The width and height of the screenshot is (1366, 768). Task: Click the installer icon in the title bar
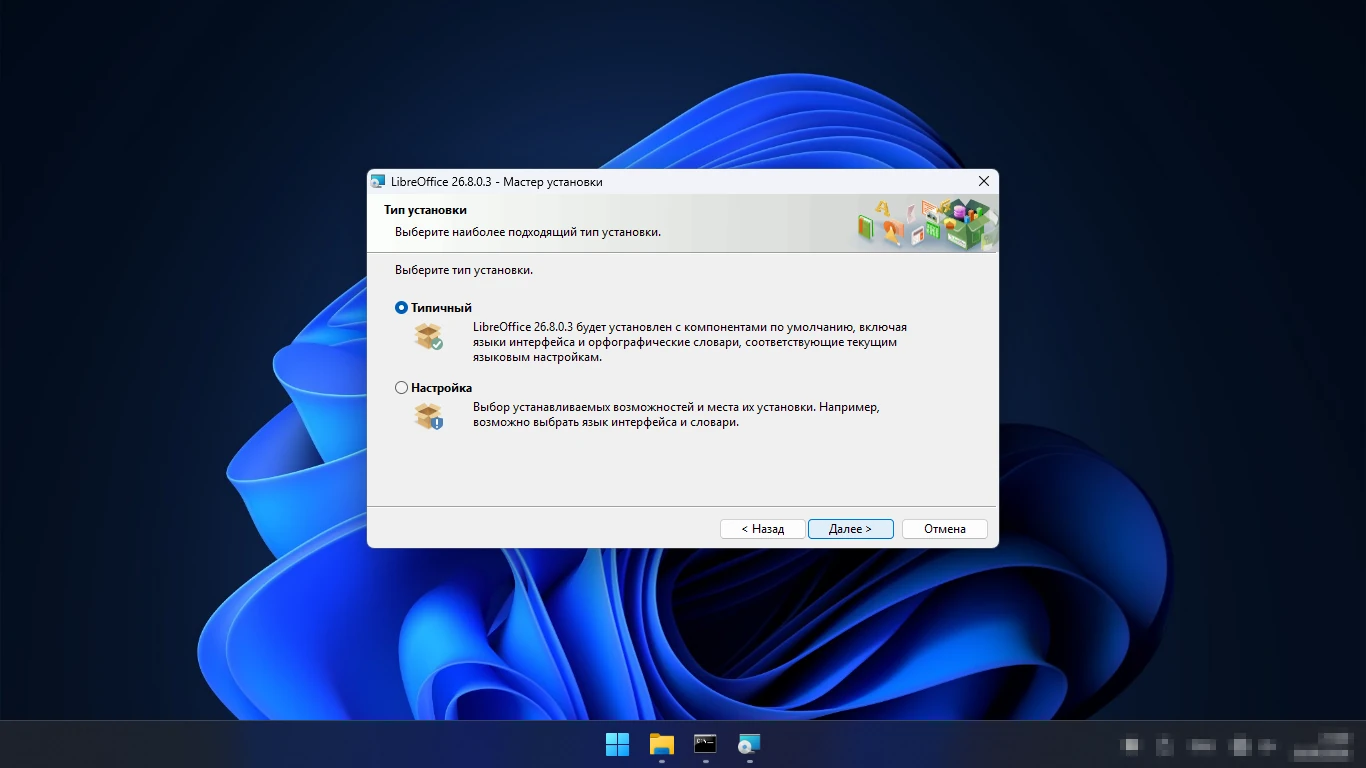[378, 182]
